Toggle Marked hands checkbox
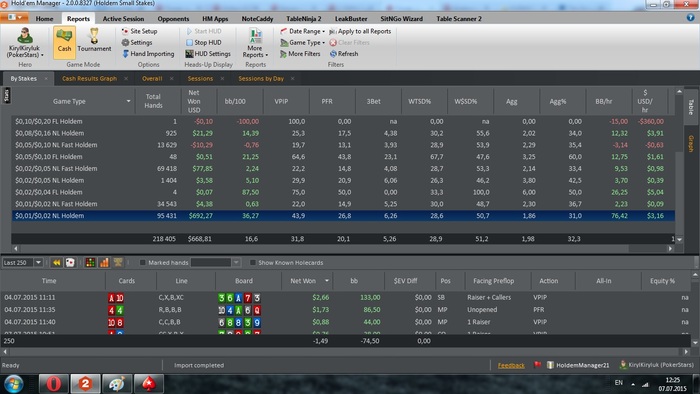 (x=142, y=263)
